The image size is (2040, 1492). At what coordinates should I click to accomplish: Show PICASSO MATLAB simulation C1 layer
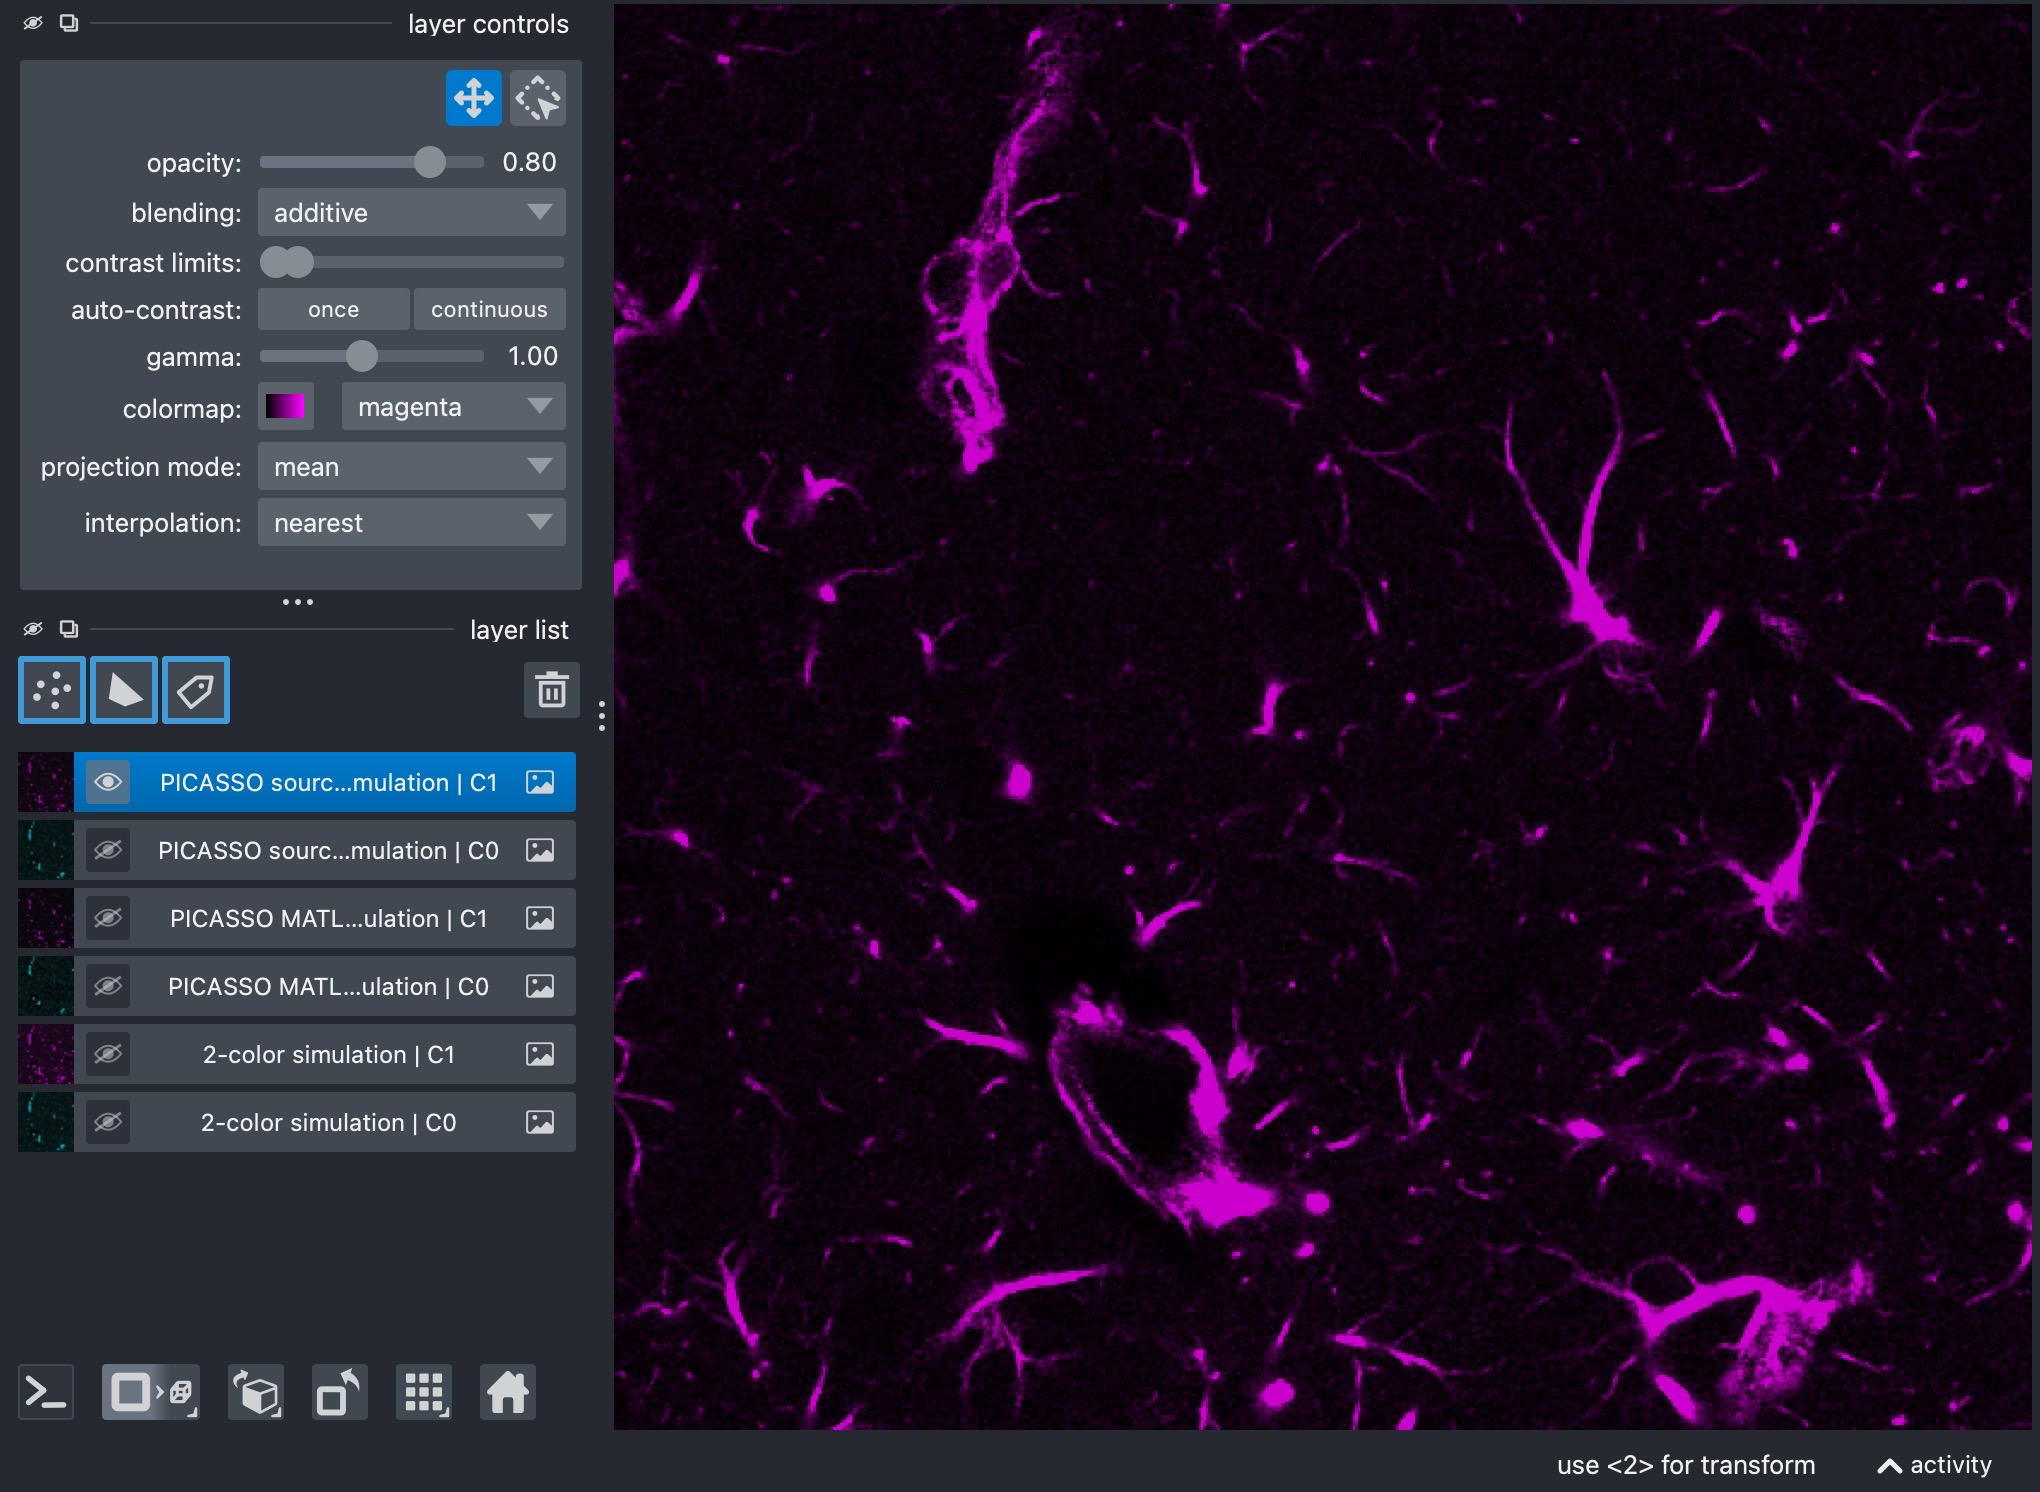[x=108, y=918]
